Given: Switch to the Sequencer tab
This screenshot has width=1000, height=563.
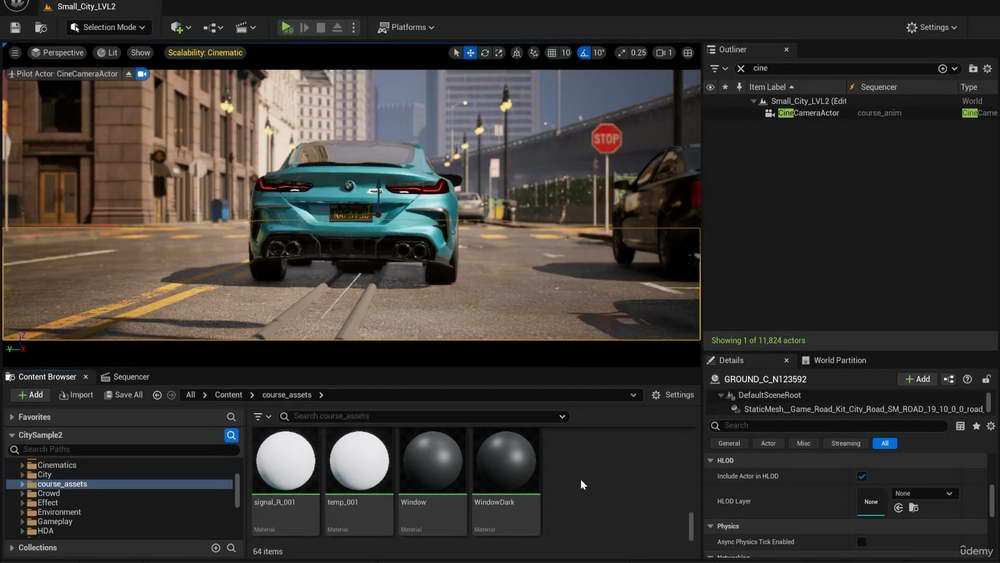Looking at the screenshot, I should (125, 377).
